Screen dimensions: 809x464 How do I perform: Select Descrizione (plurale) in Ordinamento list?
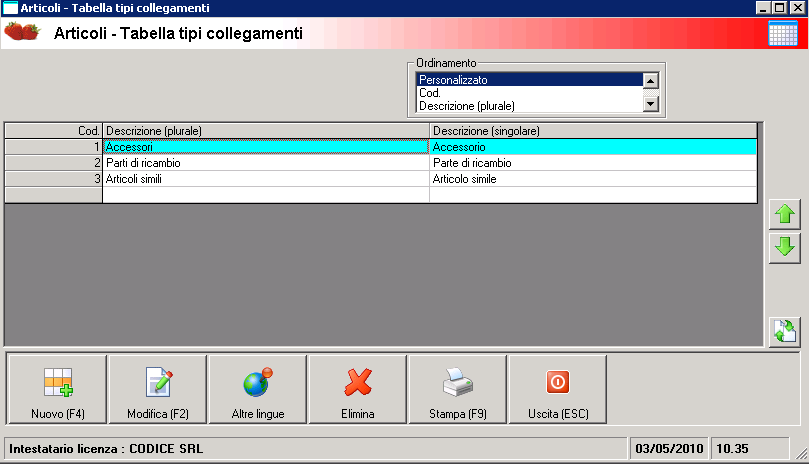[529, 106]
